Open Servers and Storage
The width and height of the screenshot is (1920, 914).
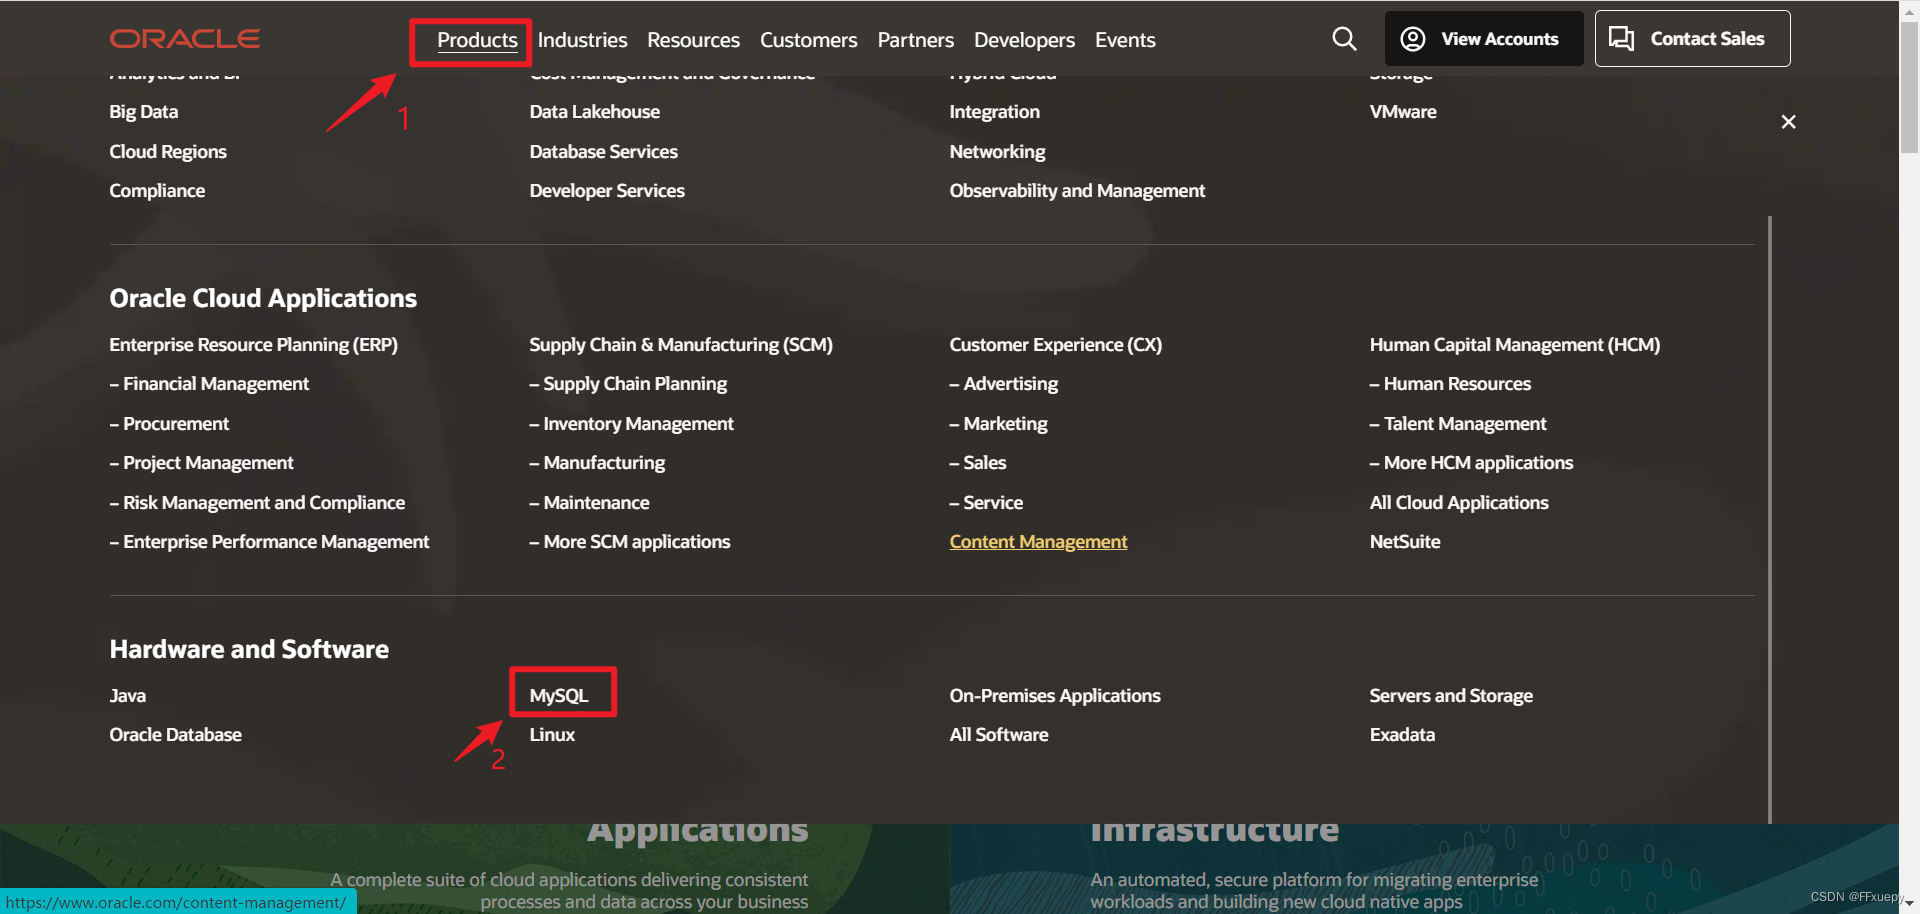[x=1451, y=696]
